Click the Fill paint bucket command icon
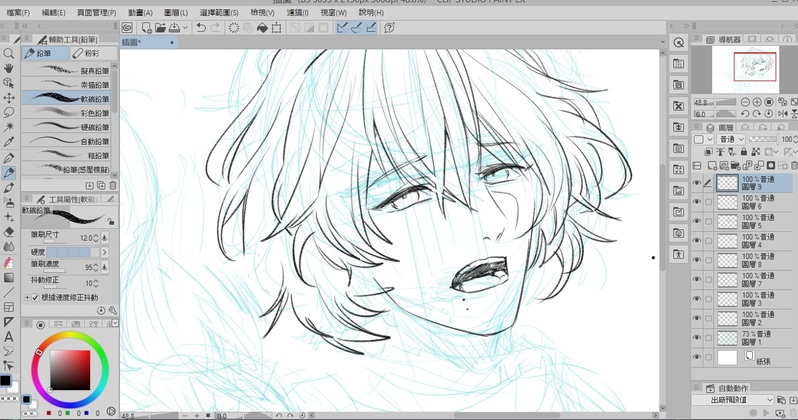Screen dimensions: 798x420 pyautogui.click(x=262, y=27)
